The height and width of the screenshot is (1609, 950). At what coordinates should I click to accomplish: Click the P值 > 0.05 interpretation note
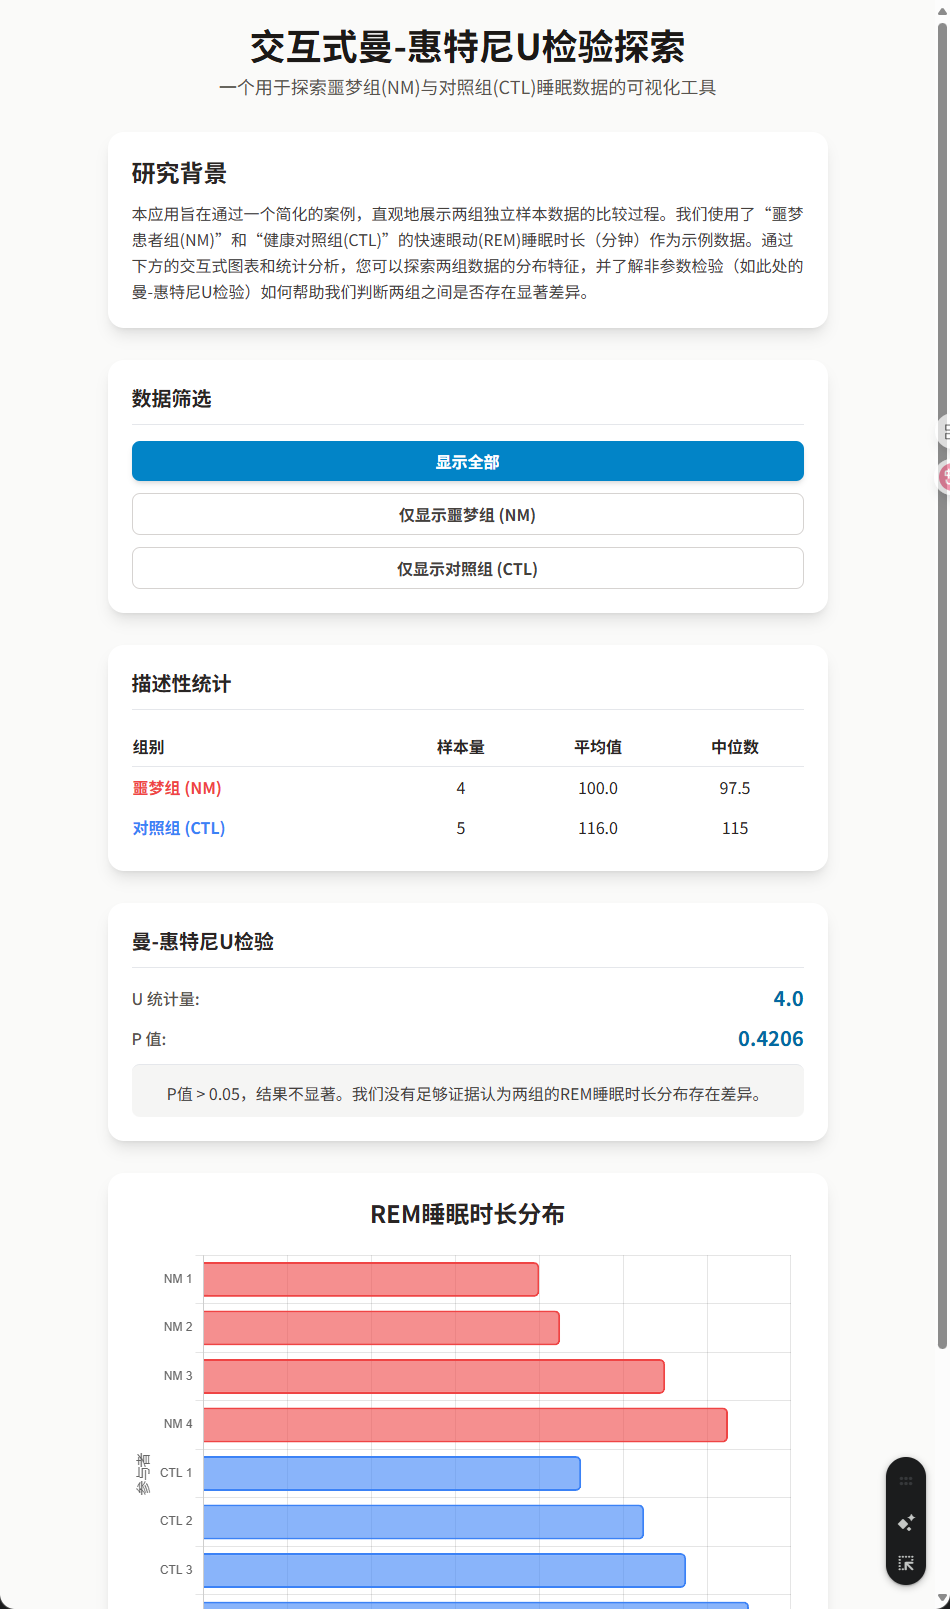467,1091
